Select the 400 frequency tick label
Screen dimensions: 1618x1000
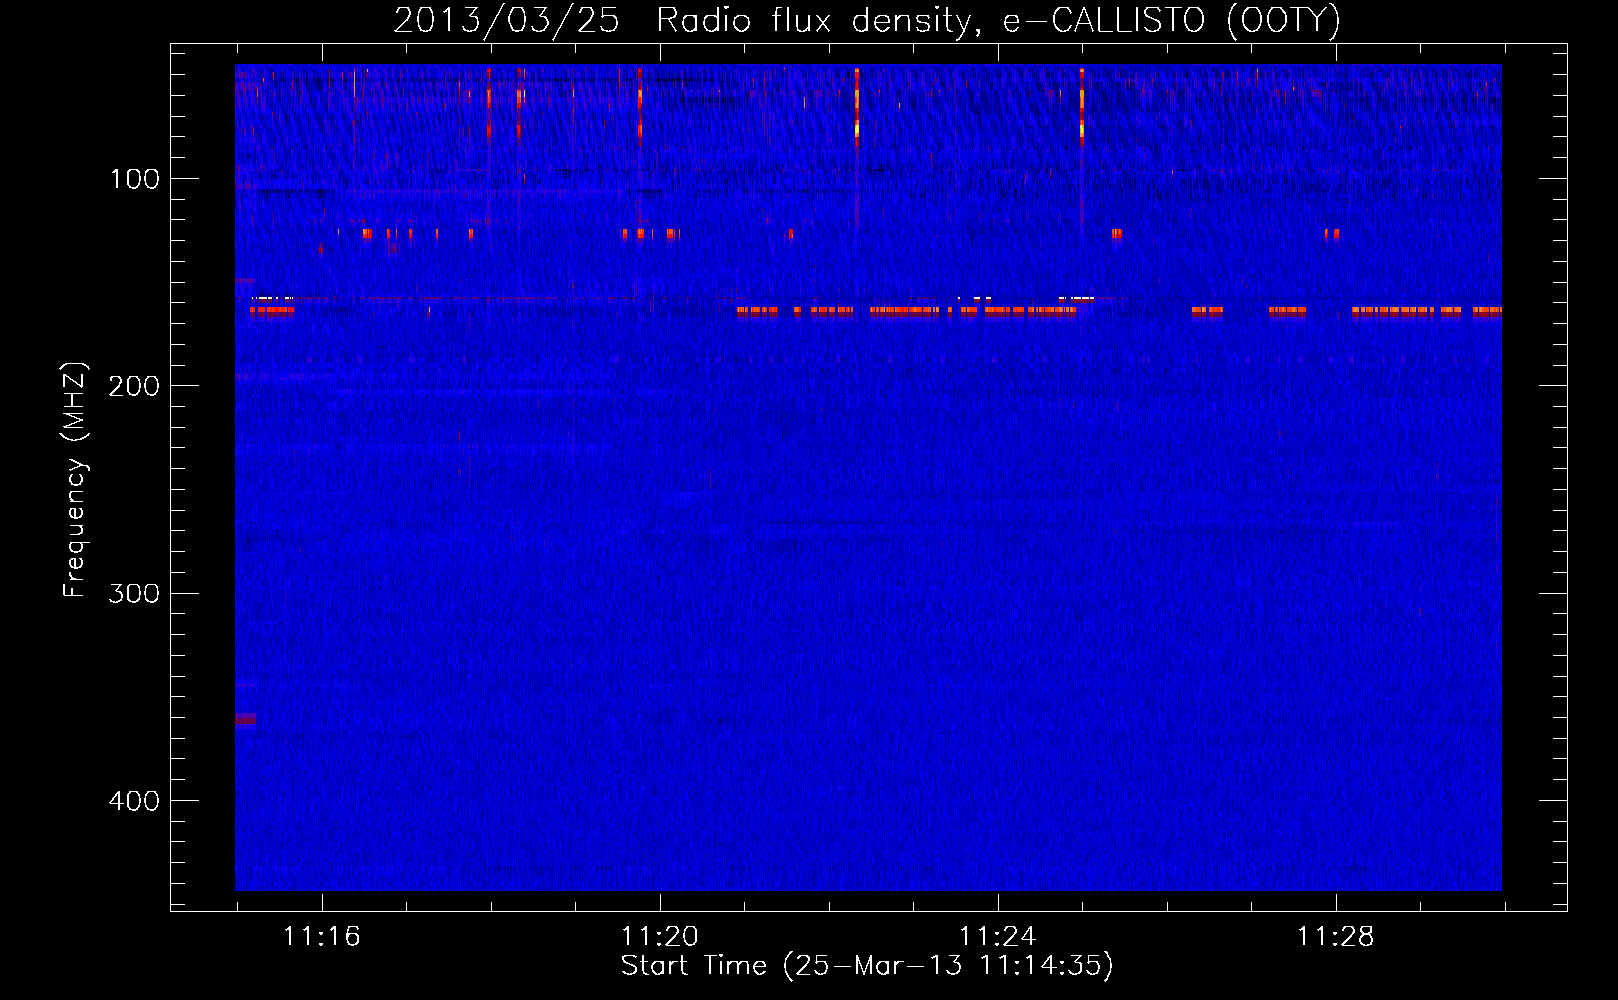pyautogui.click(x=134, y=801)
